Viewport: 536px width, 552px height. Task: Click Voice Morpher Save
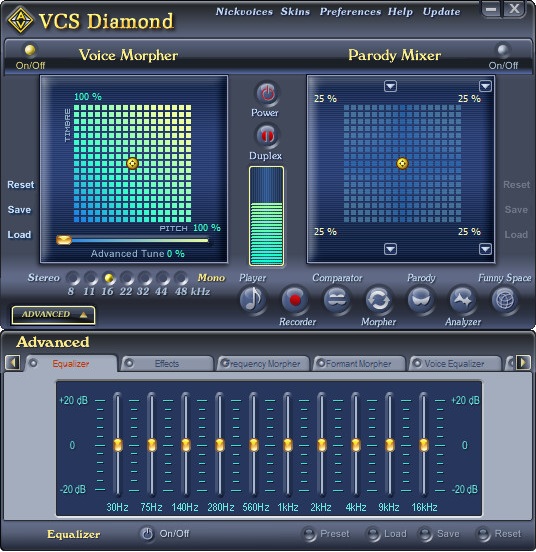(19, 210)
